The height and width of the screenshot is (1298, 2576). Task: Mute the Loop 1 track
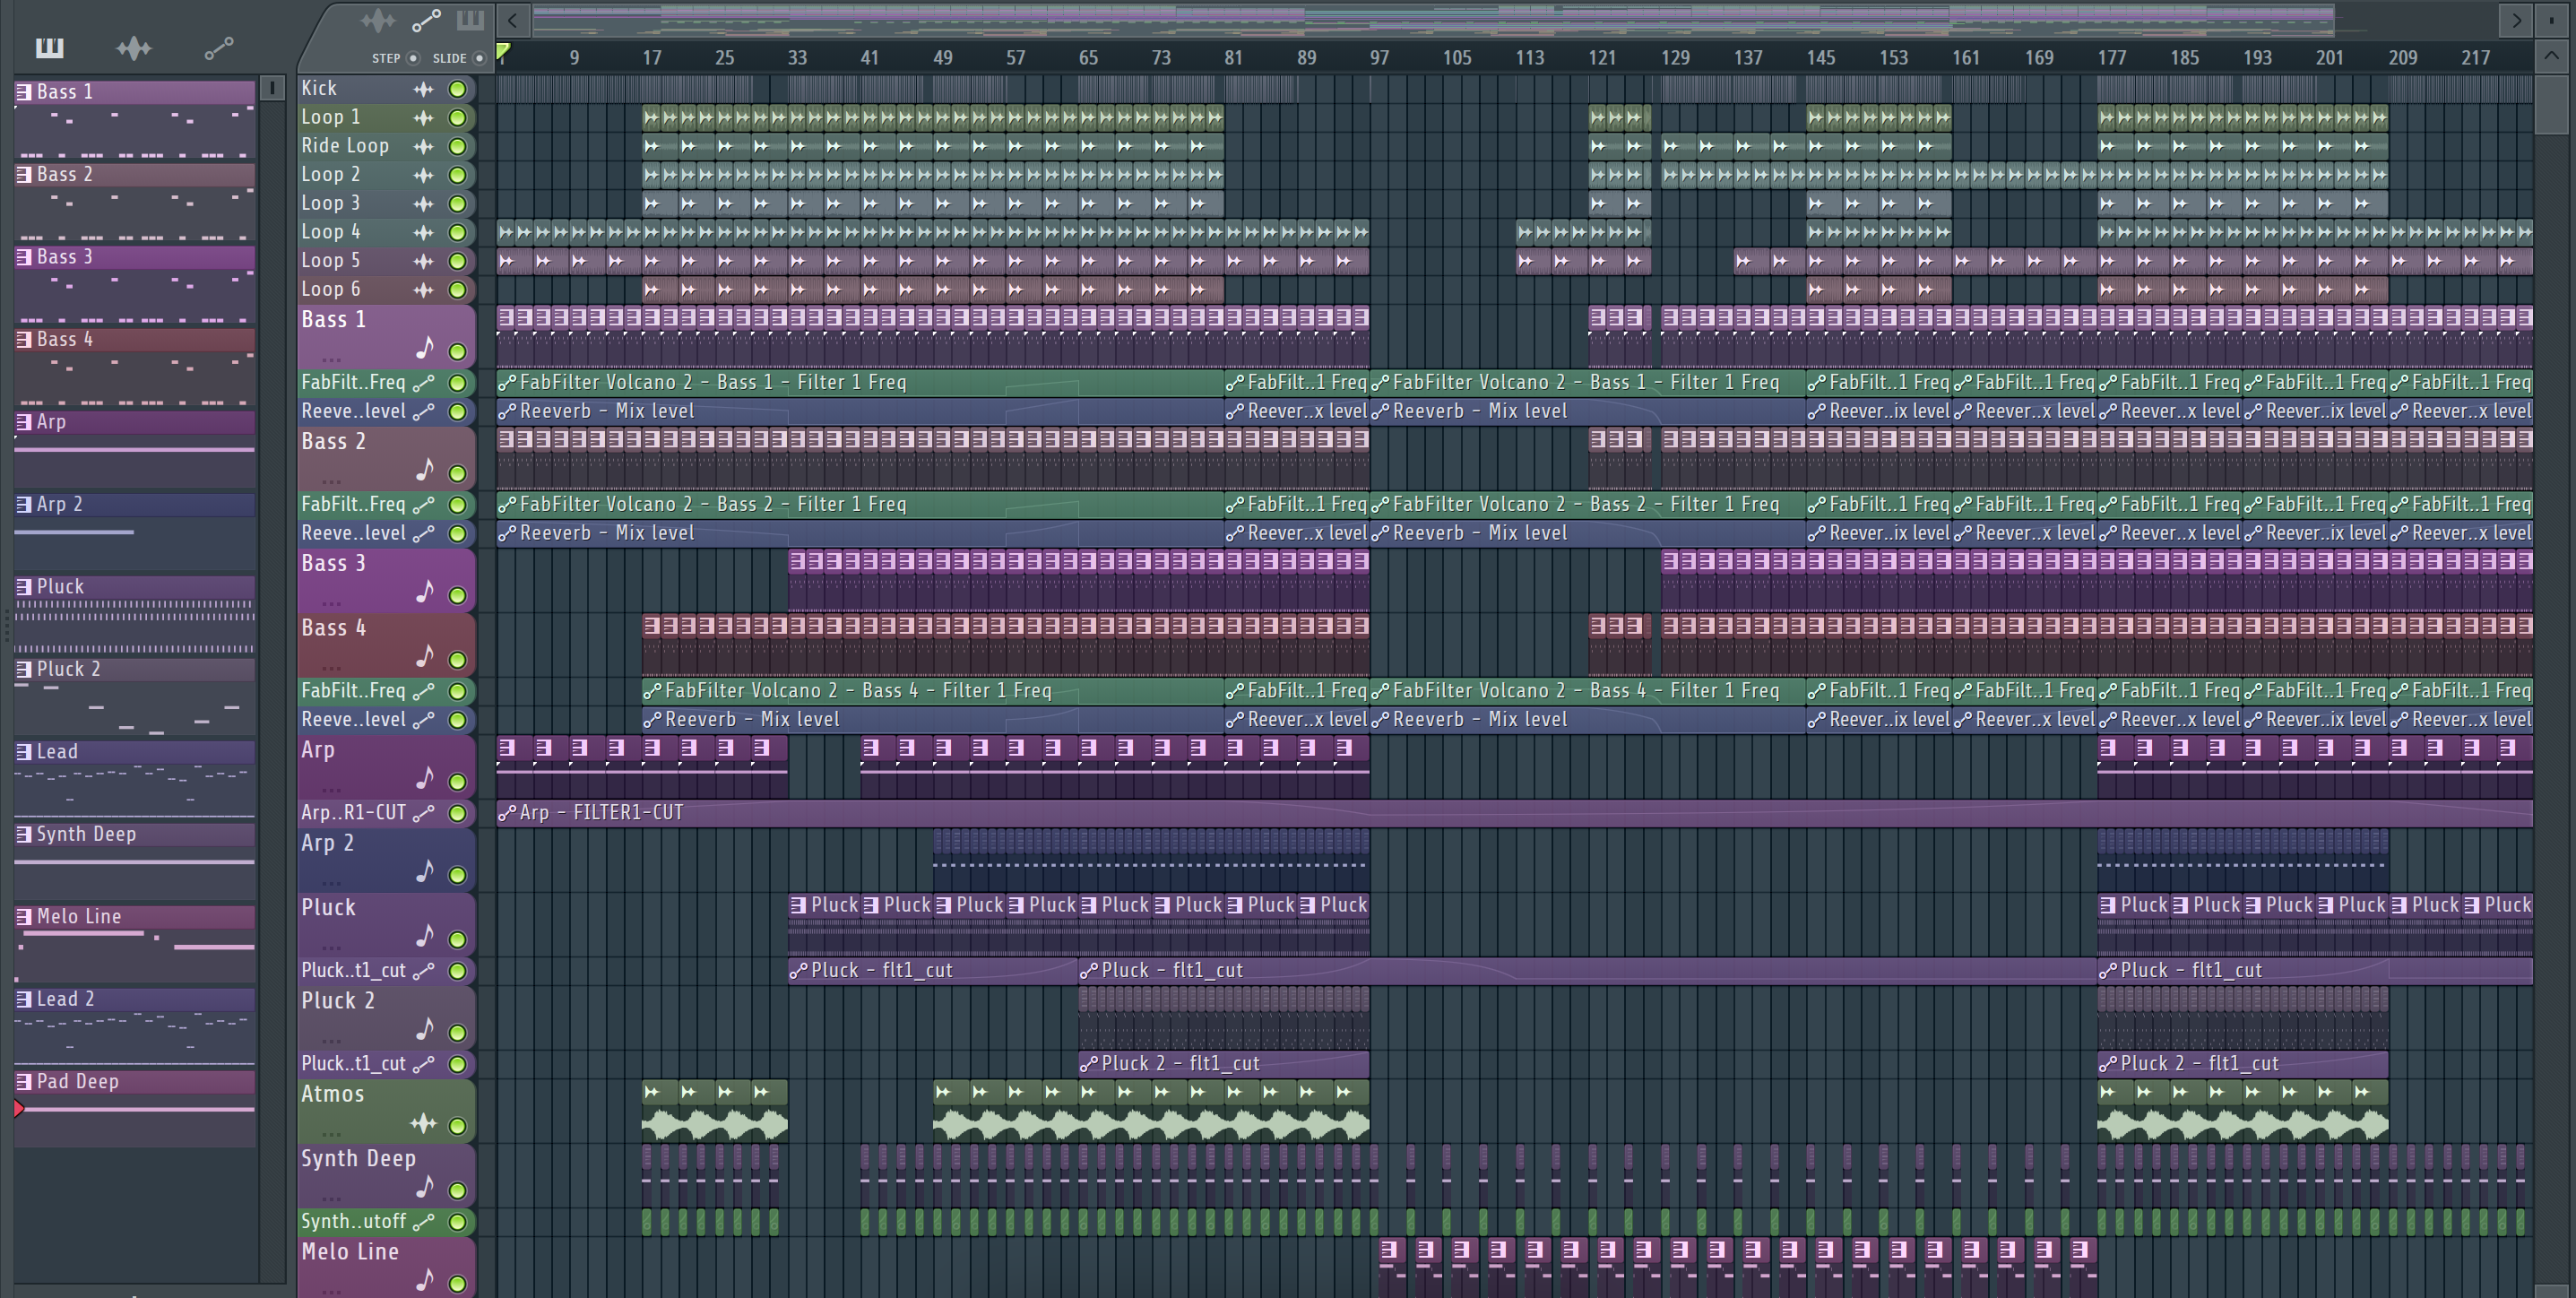(x=457, y=118)
